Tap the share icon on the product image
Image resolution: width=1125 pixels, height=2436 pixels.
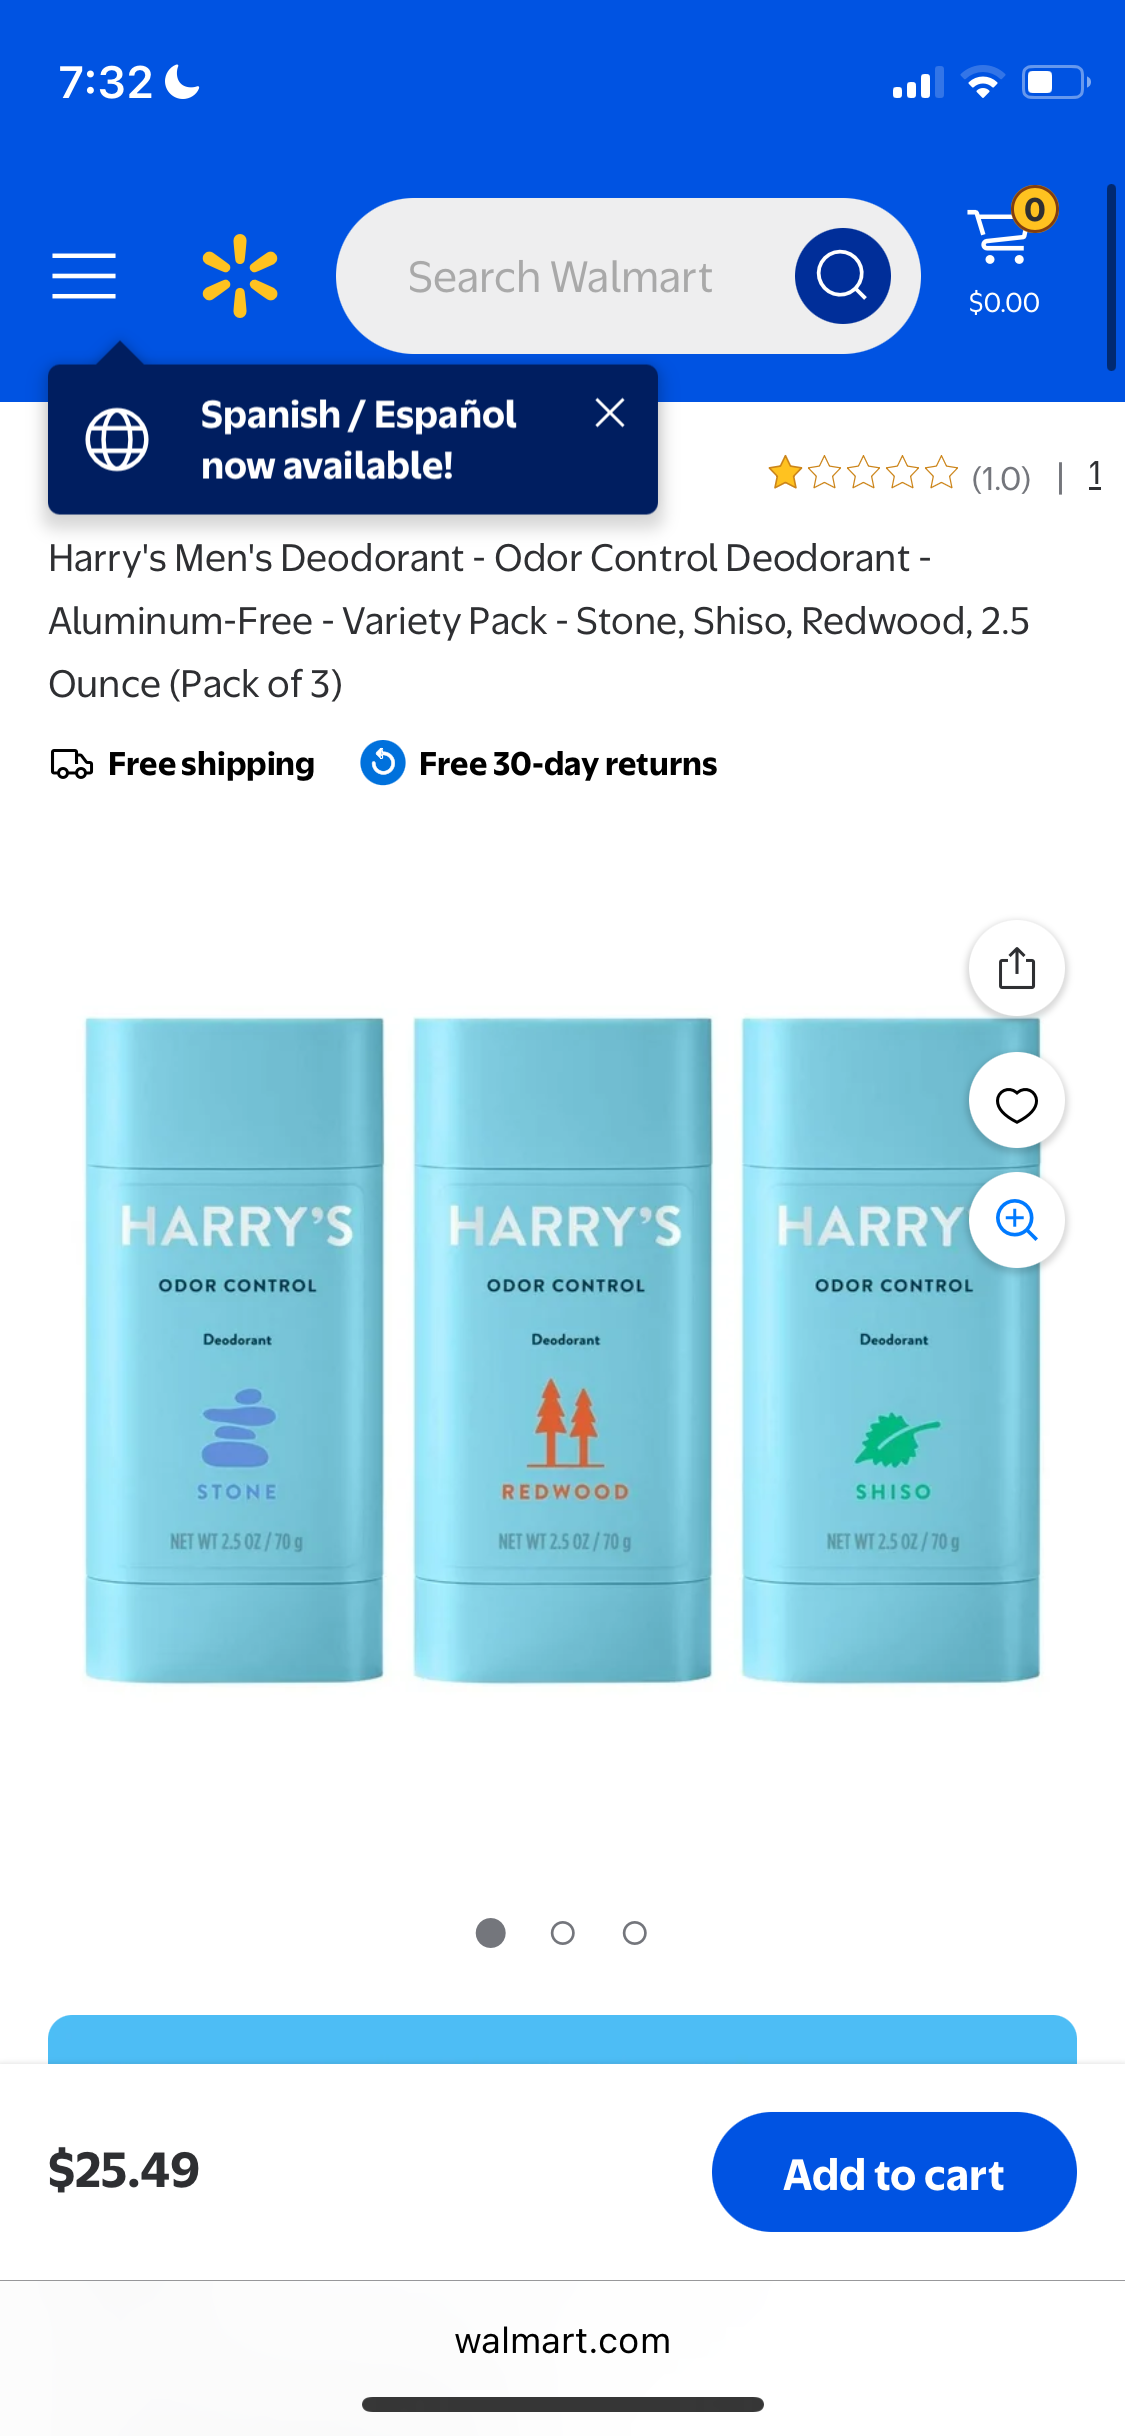[x=1016, y=968]
